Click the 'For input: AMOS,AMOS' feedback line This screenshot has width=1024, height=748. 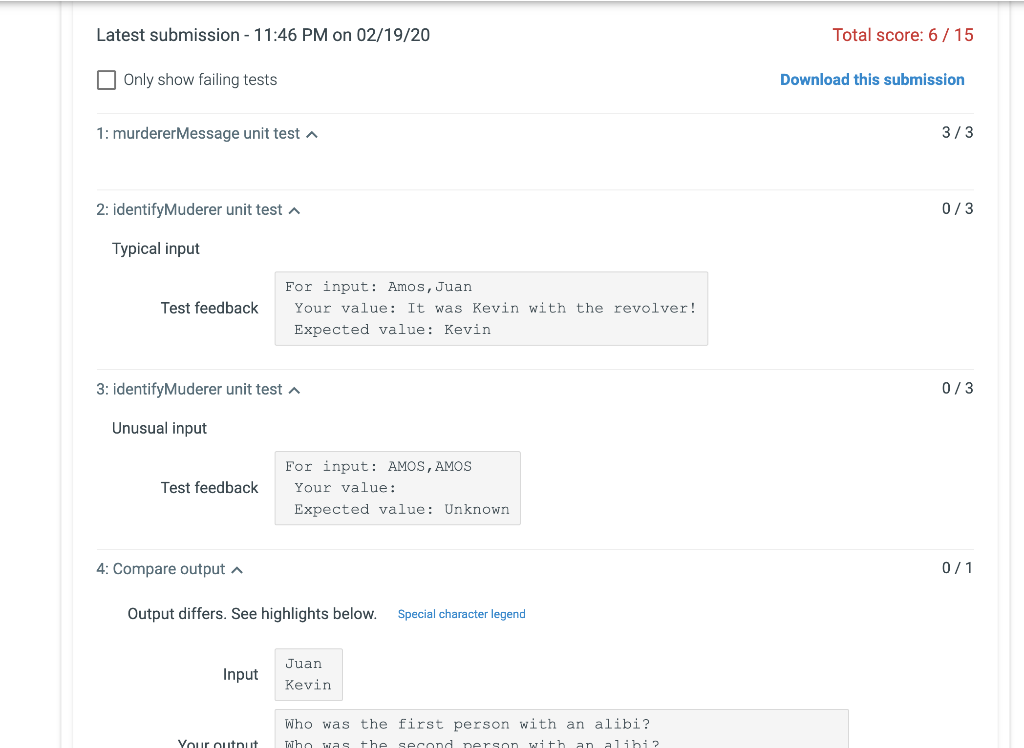tap(378, 466)
